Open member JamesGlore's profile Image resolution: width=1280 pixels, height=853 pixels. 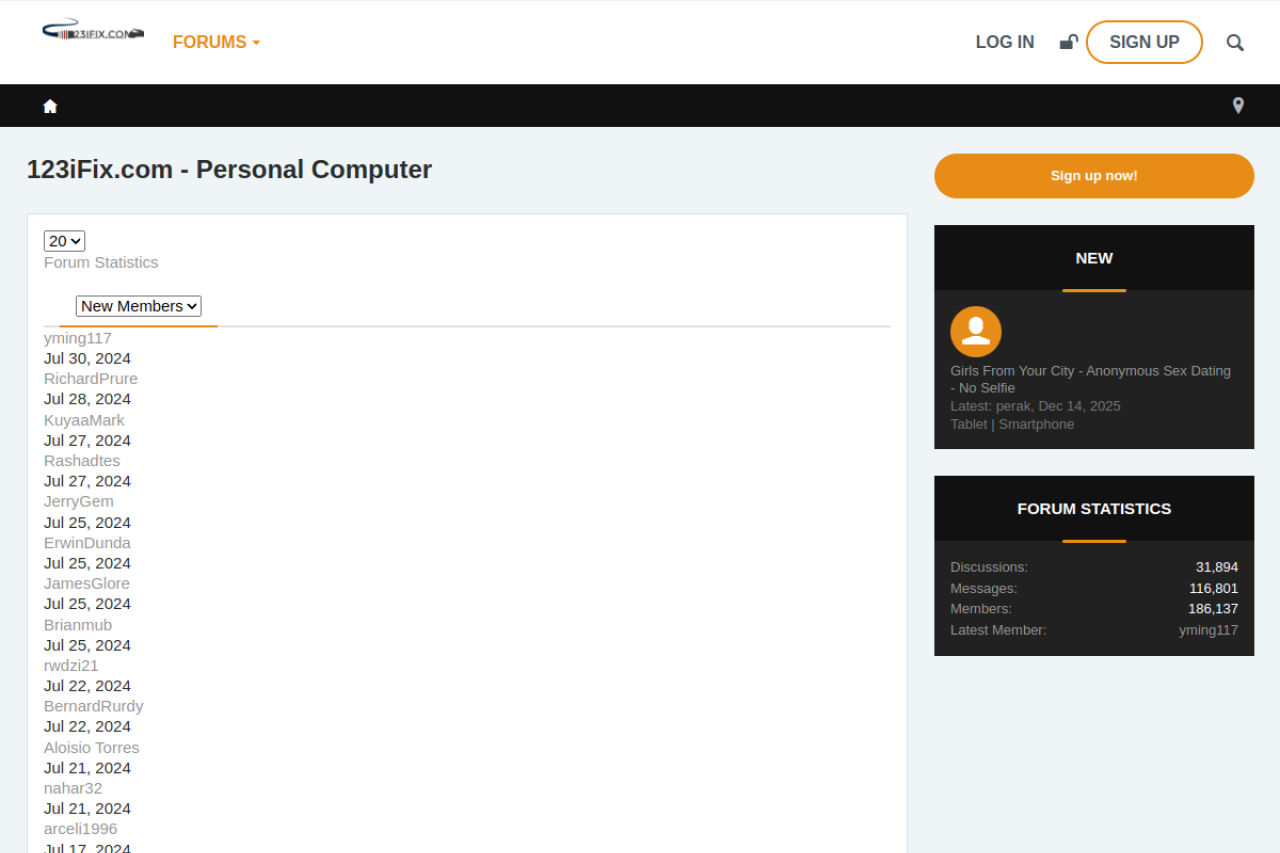87,583
